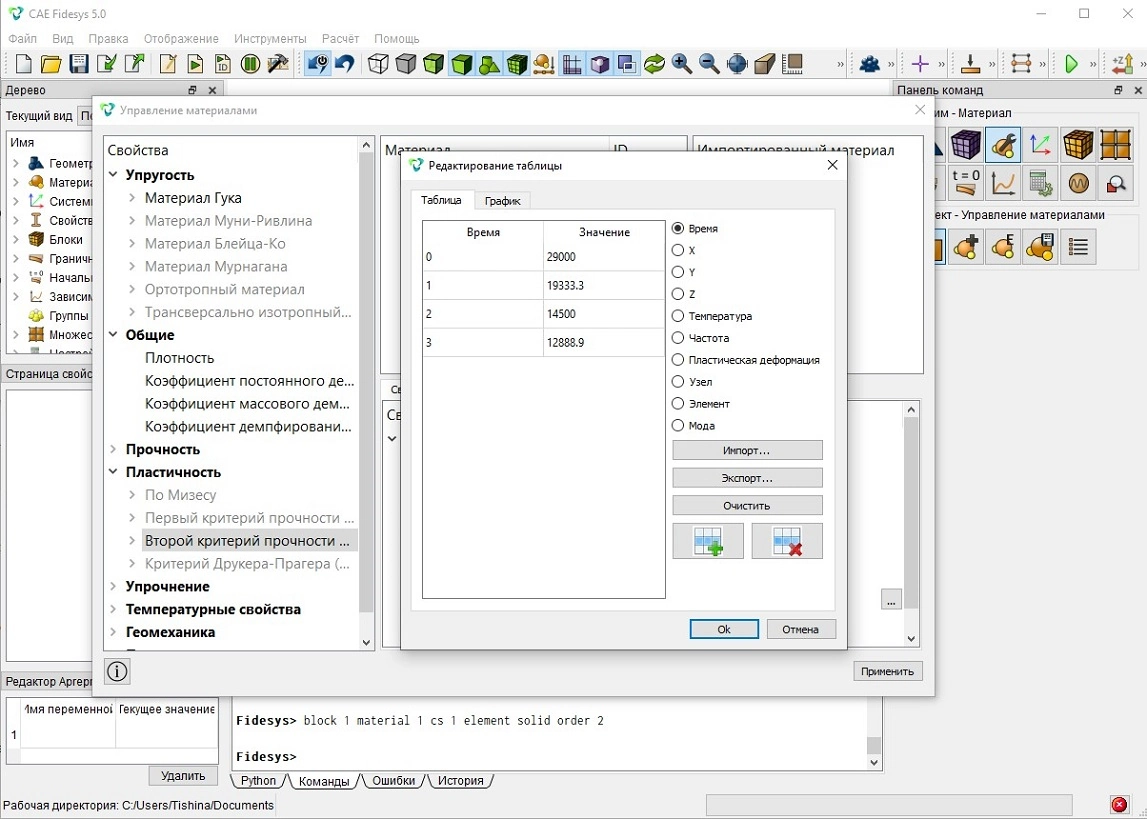The height and width of the screenshot is (819, 1147).
Task: Confirm the table with the Ok button
Action: pos(723,629)
